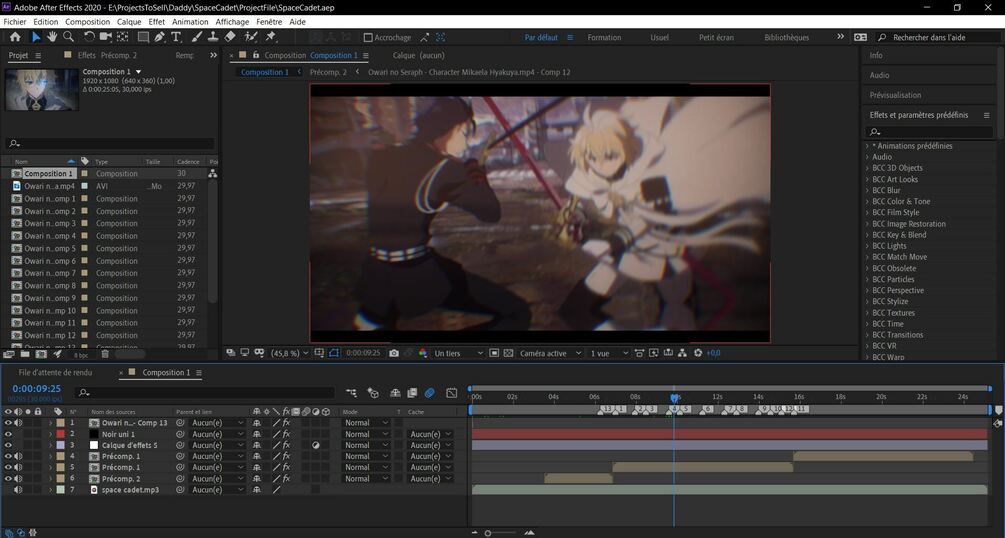Click the timeline zoom slider at bottom
Screen dimensions: 1005x538
pos(488,533)
